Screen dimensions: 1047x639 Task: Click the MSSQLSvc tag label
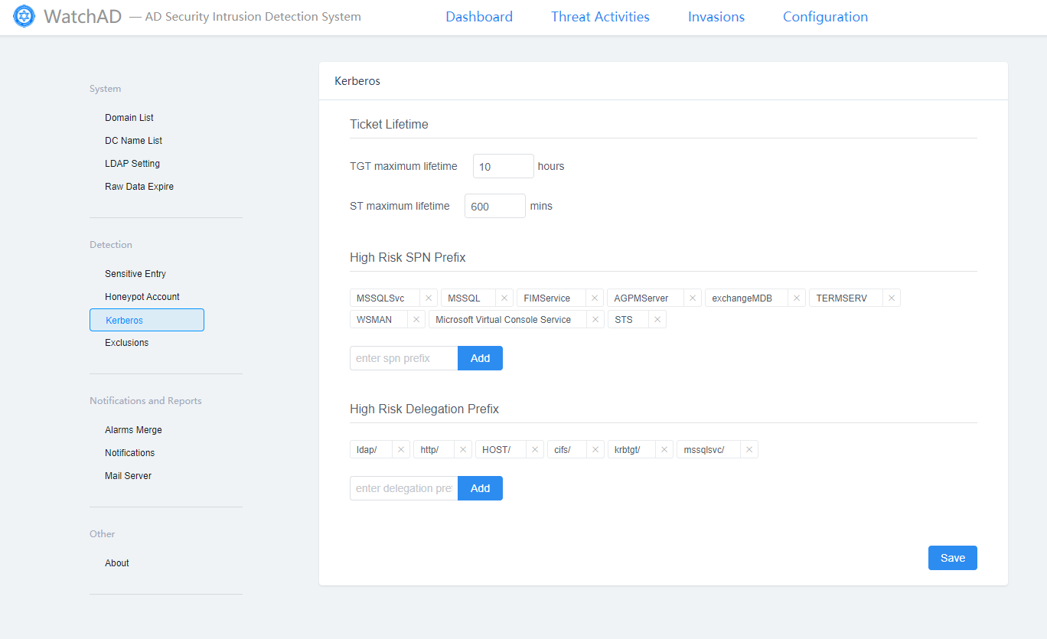pos(380,298)
